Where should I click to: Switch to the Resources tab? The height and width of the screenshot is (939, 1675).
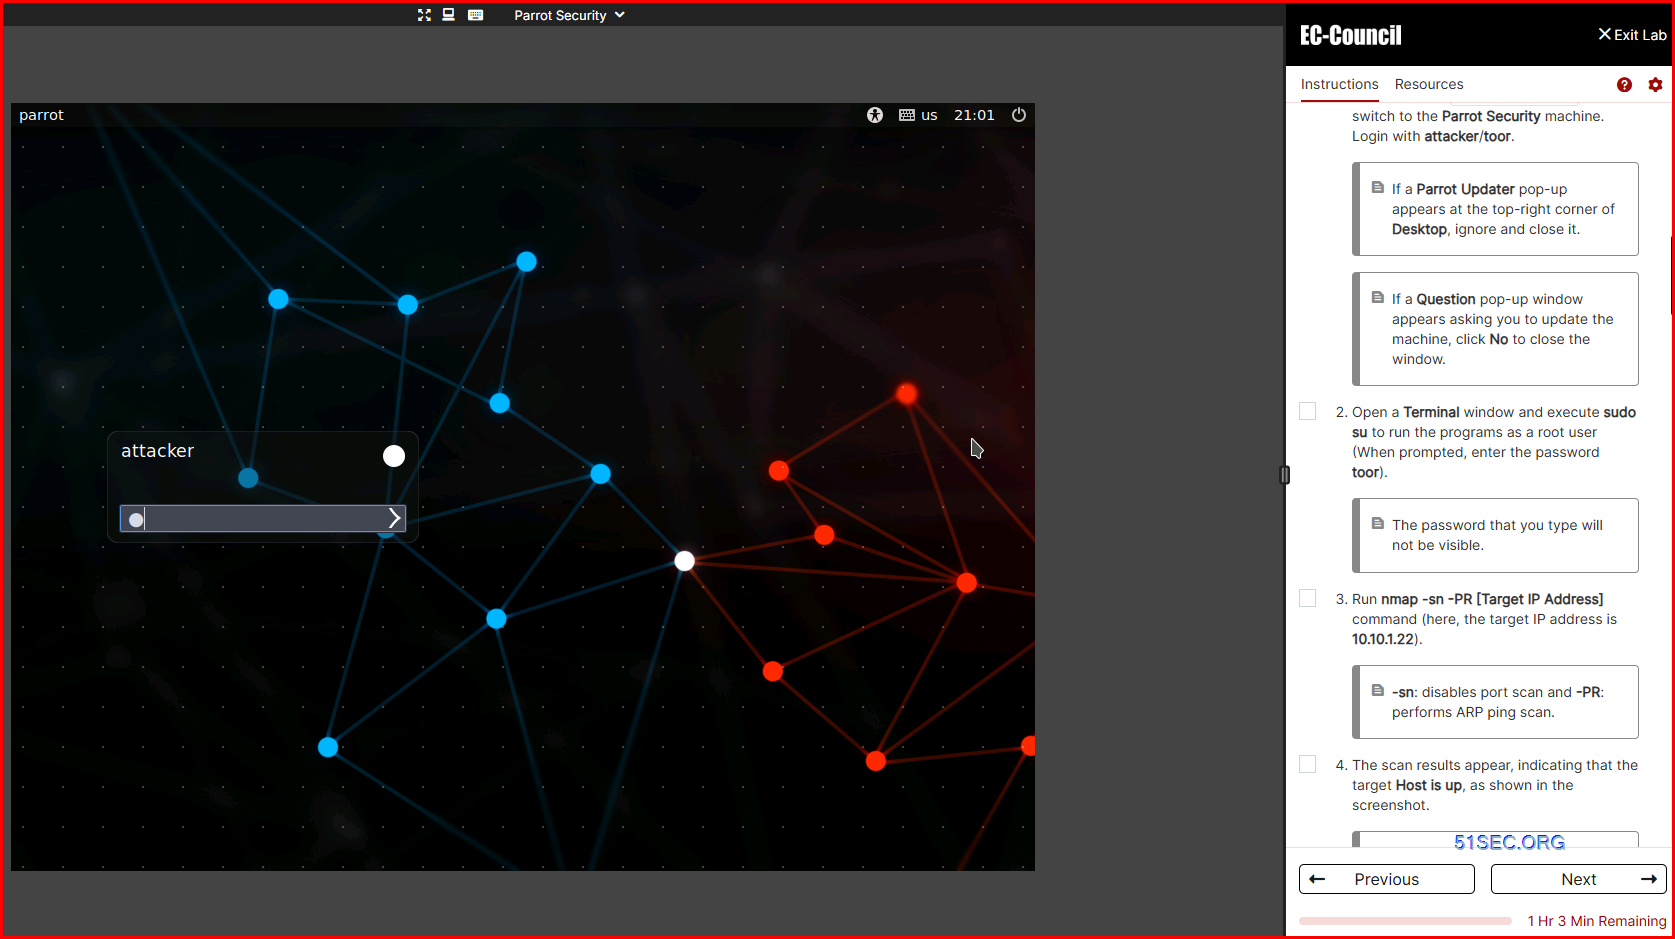pyautogui.click(x=1429, y=85)
